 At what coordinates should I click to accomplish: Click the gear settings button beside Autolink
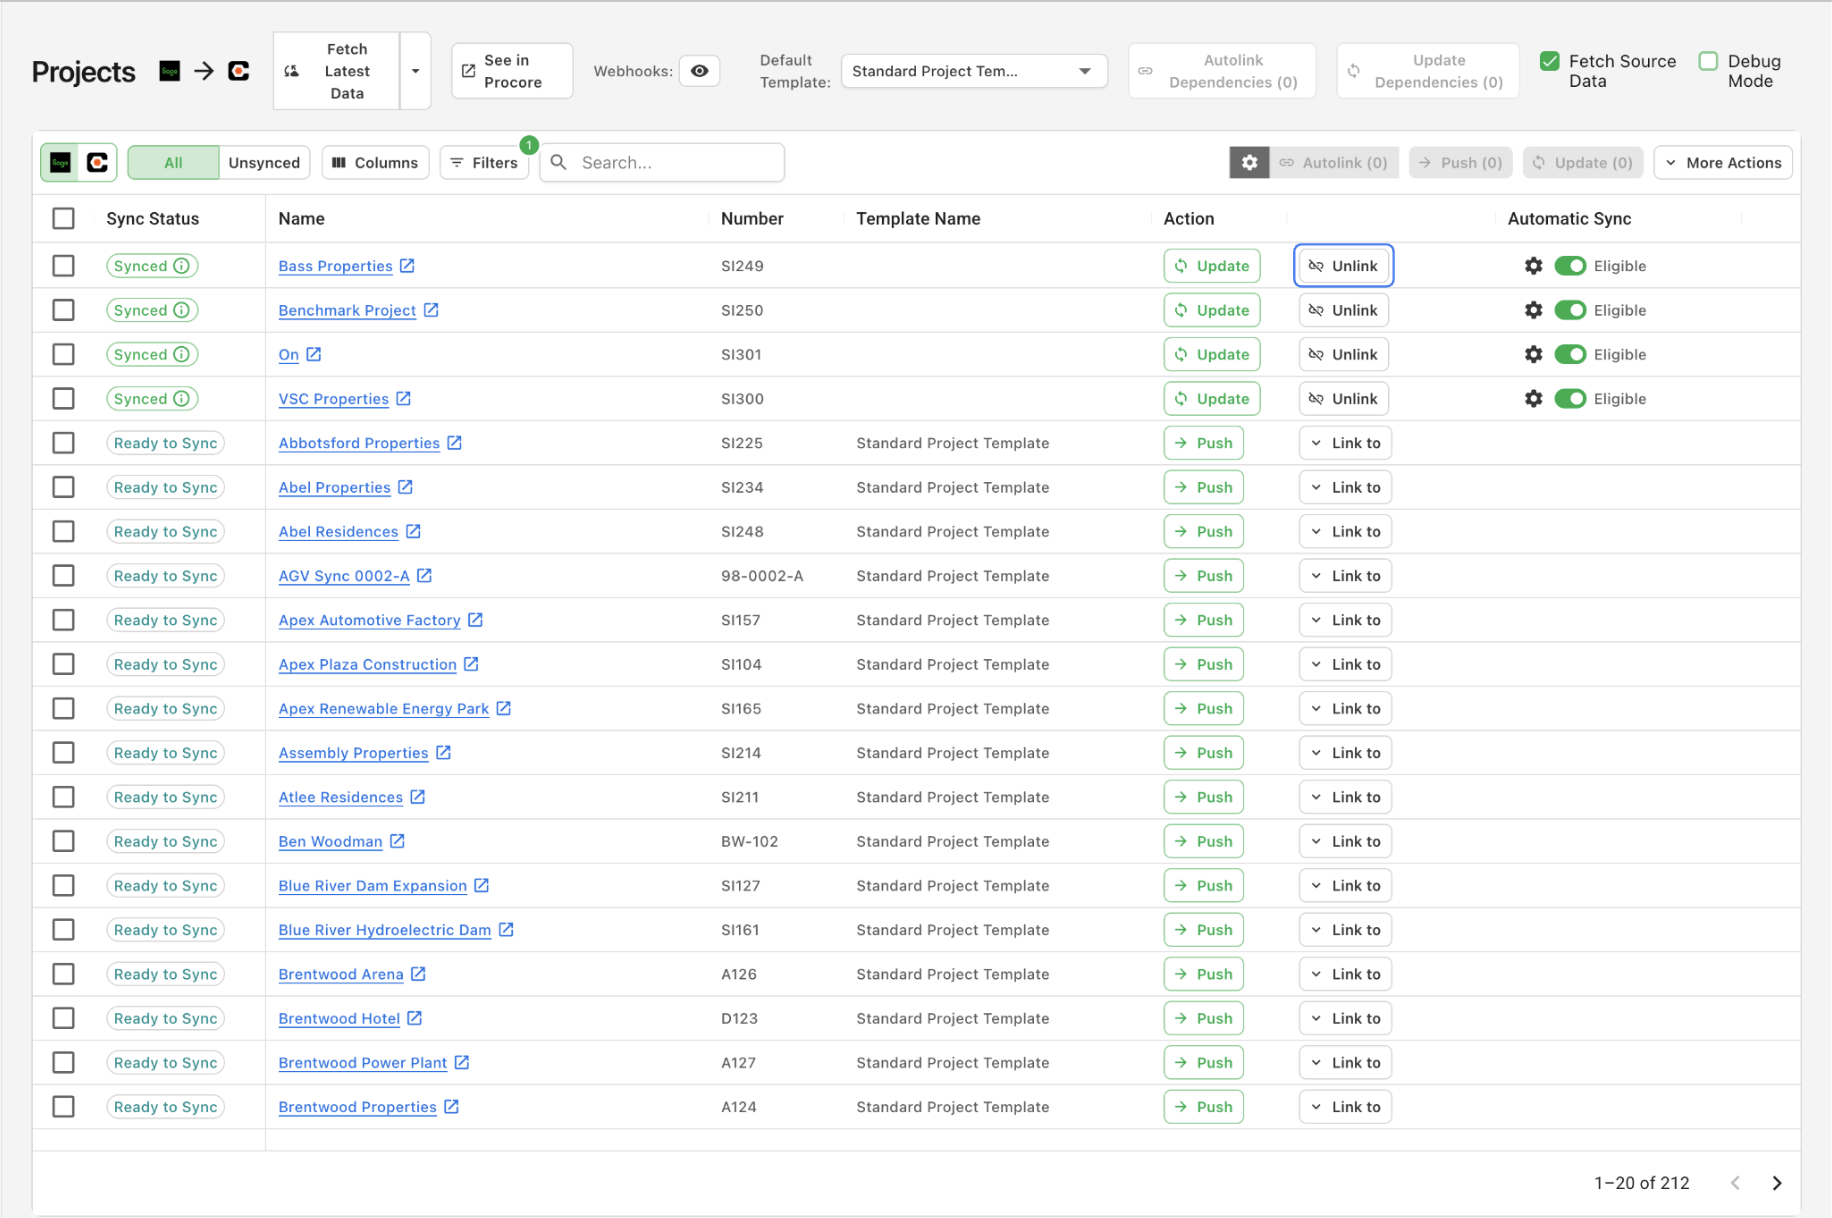(x=1249, y=163)
